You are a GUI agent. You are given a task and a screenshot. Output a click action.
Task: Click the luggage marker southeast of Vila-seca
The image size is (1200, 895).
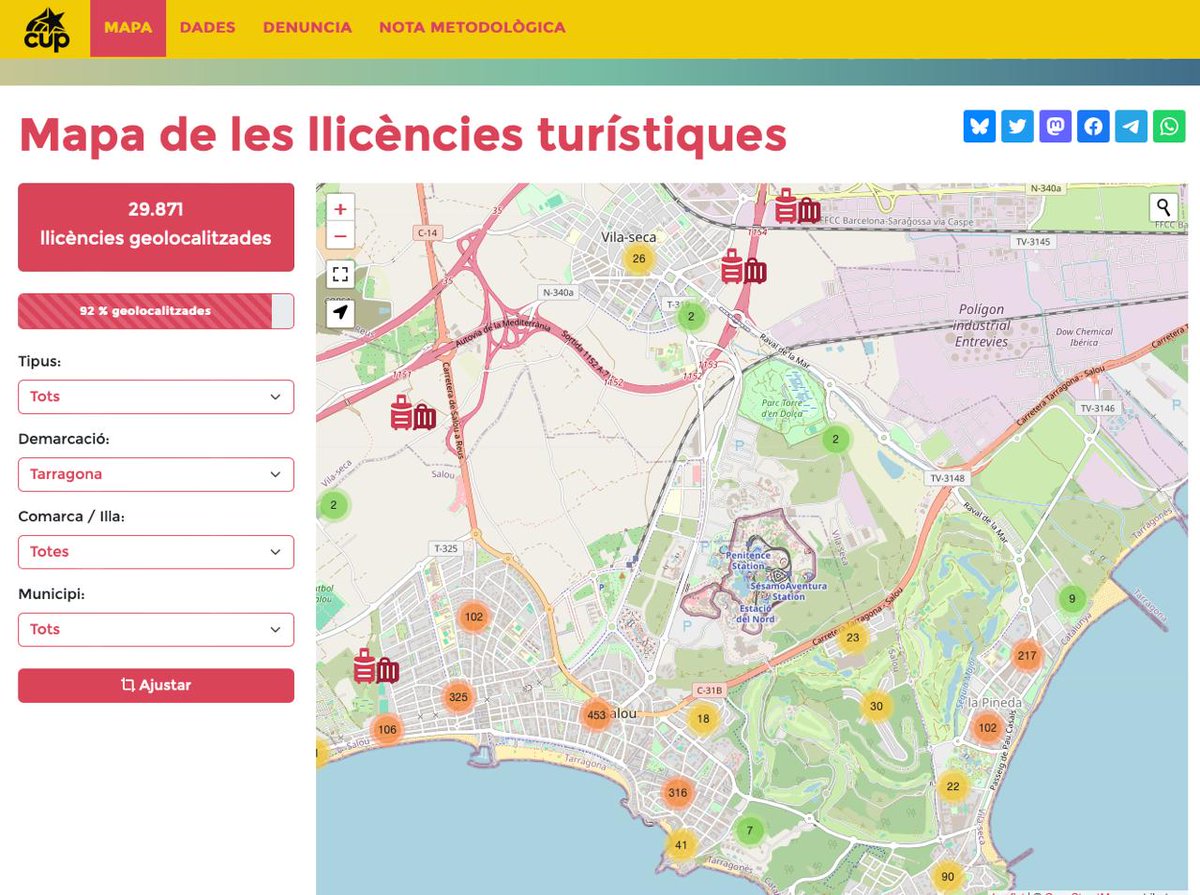point(744,266)
